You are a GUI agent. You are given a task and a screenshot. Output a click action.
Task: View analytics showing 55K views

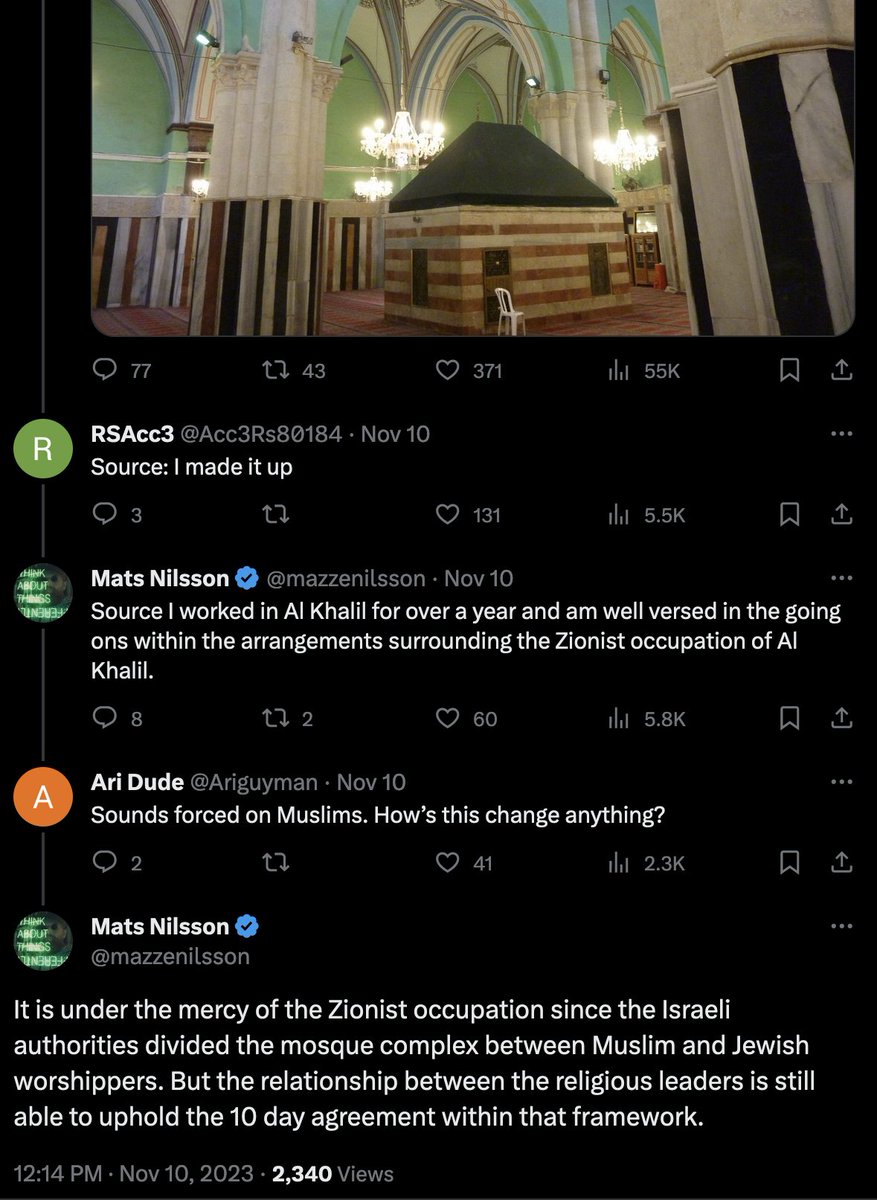click(644, 370)
